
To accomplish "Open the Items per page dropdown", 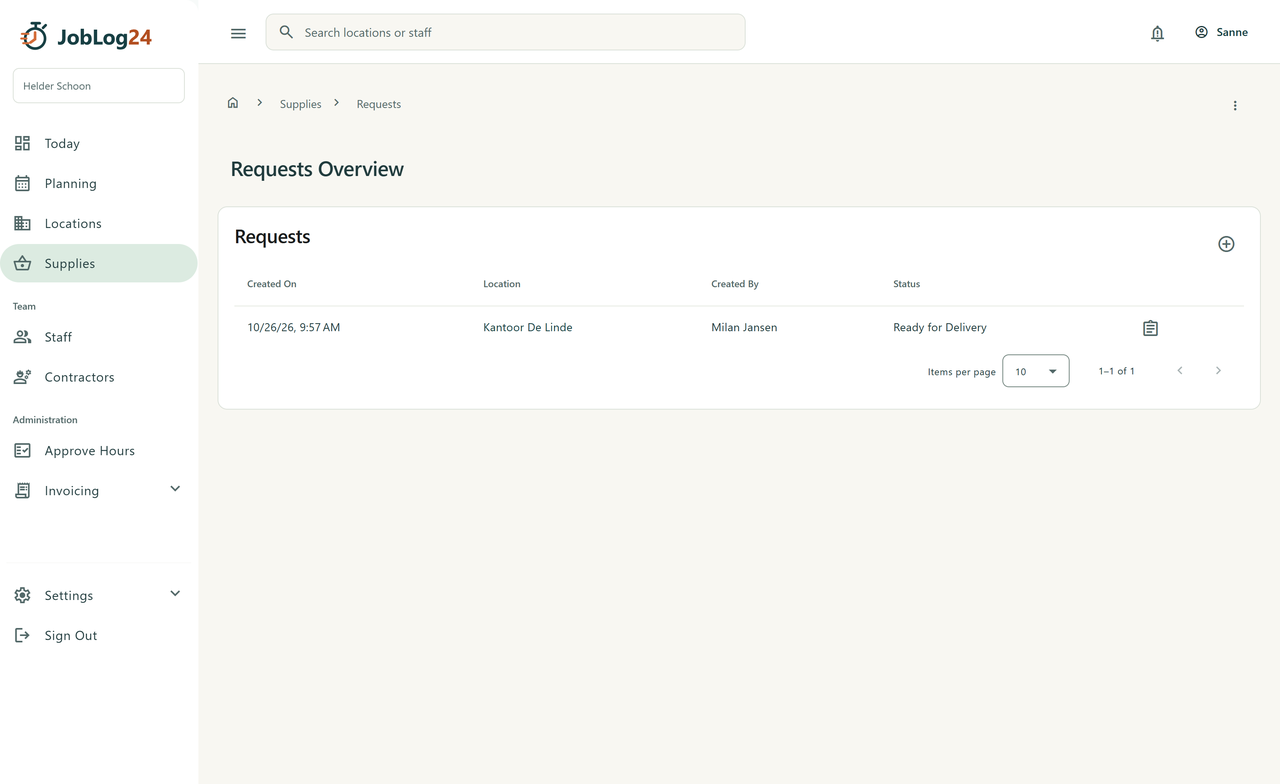I will click(1035, 371).
